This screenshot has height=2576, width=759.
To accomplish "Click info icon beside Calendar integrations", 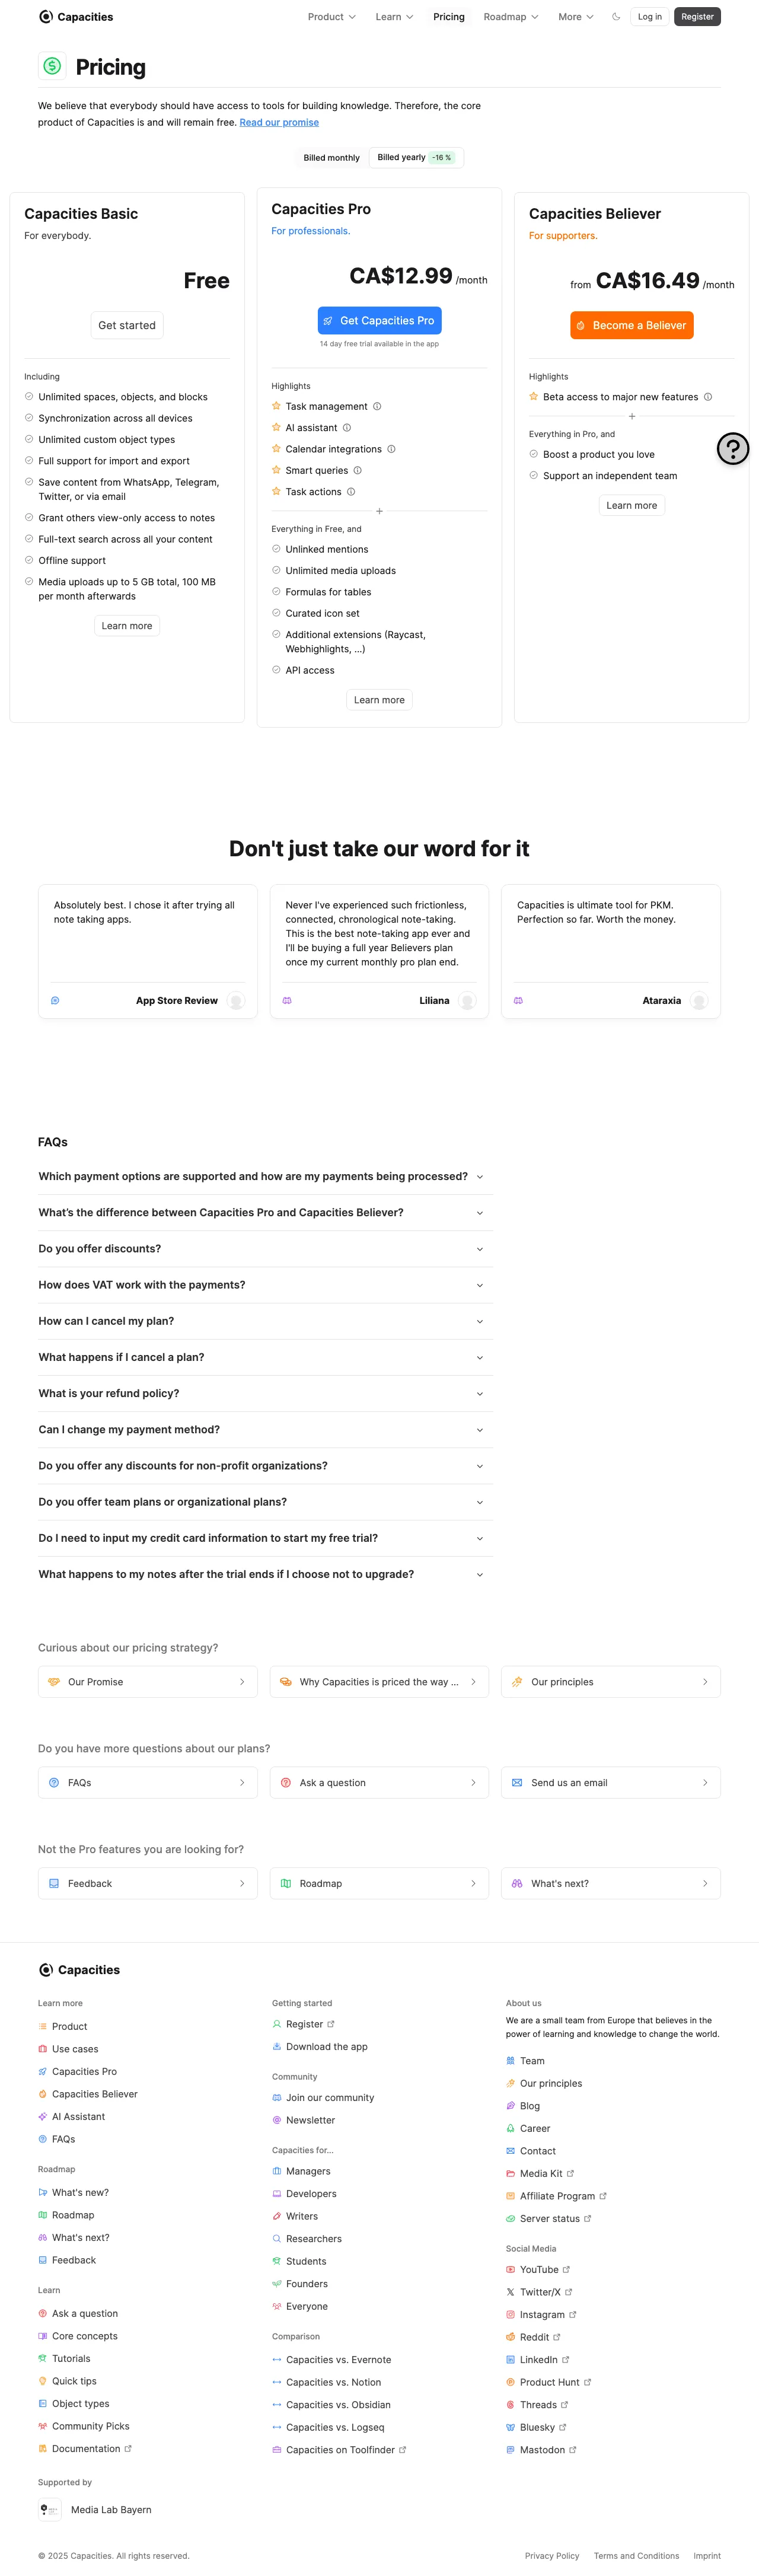I will [391, 449].
